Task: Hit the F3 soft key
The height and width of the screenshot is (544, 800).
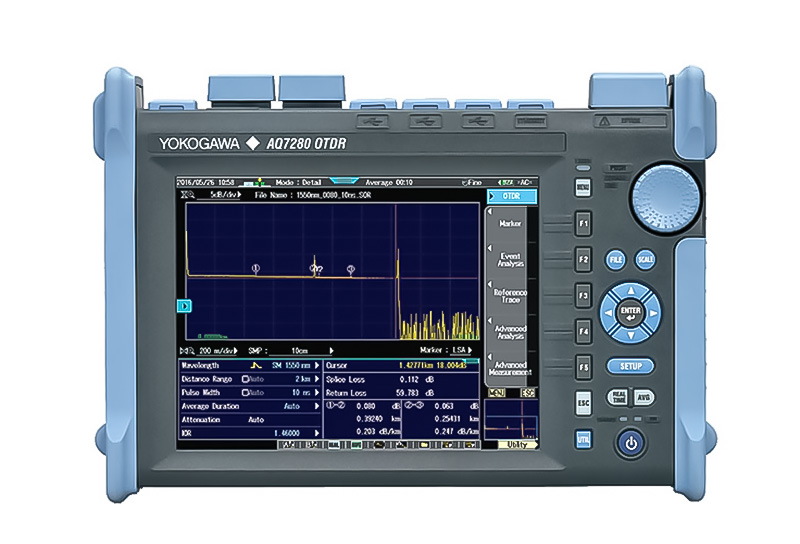Action: pos(583,295)
